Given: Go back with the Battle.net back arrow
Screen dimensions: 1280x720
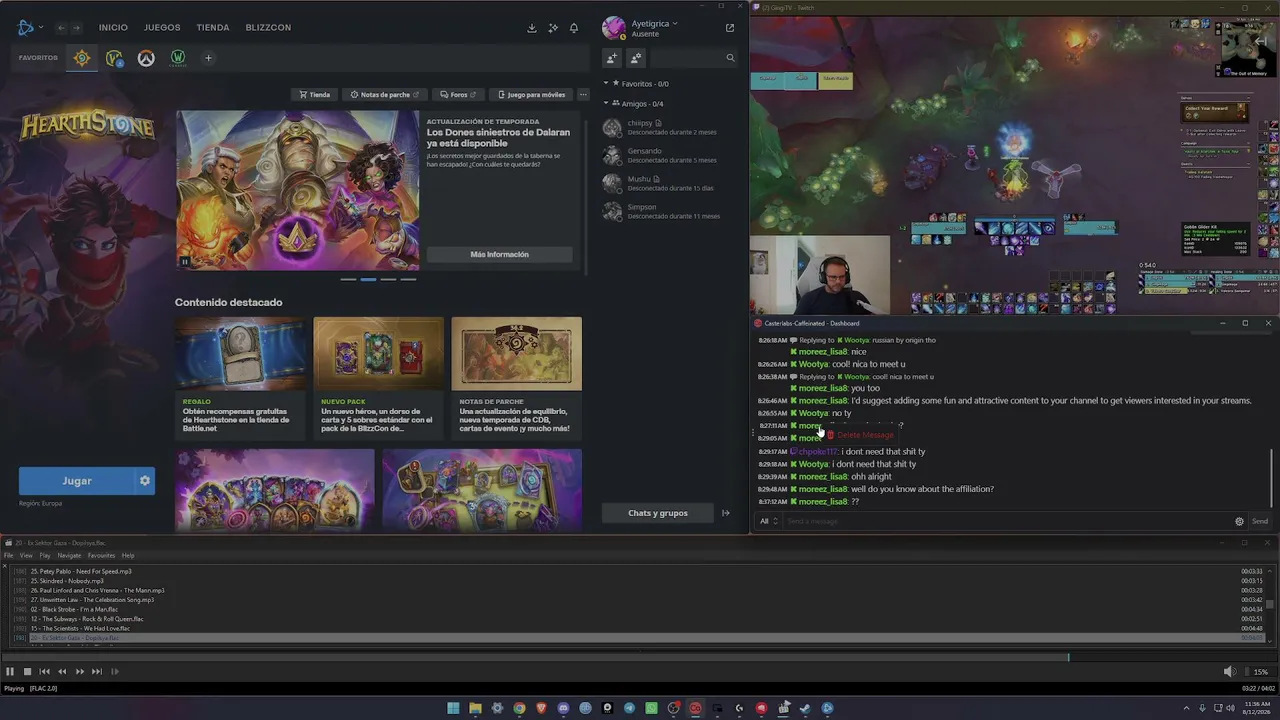Looking at the screenshot, I should click(x=62, y=28).
